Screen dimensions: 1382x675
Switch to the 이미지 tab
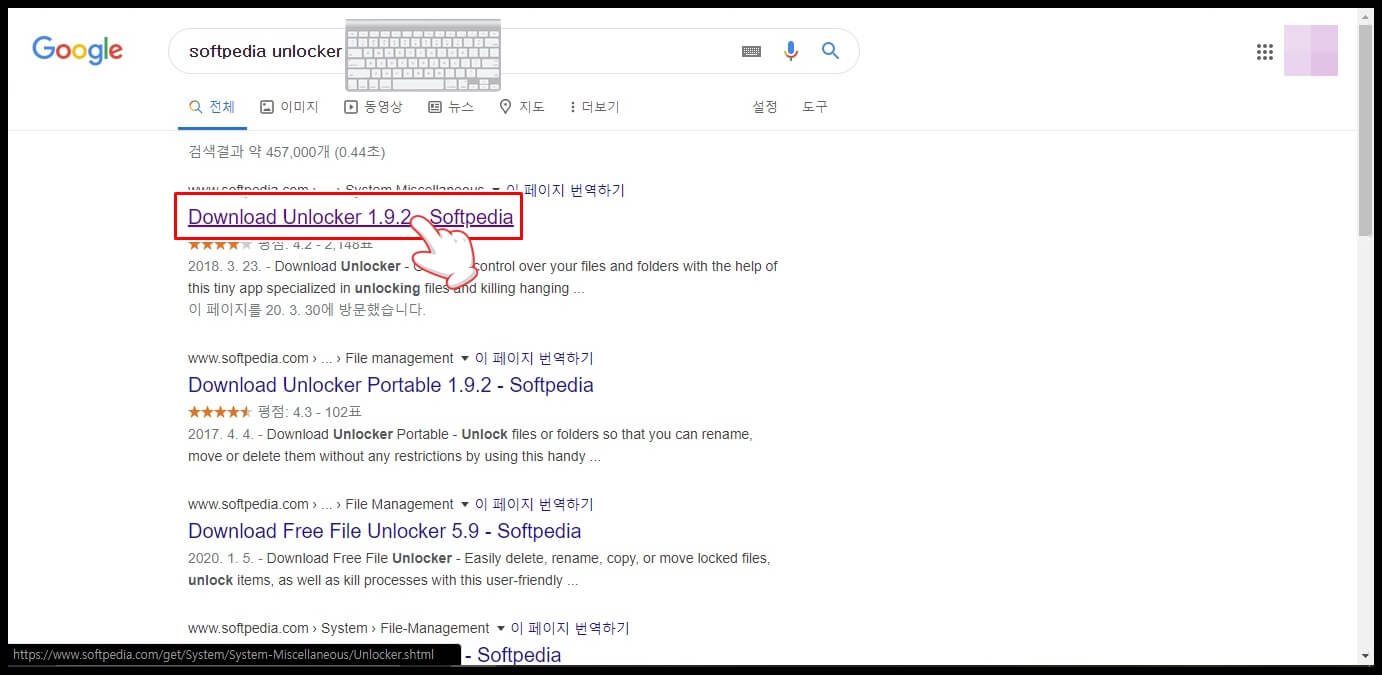pos(289,107)
